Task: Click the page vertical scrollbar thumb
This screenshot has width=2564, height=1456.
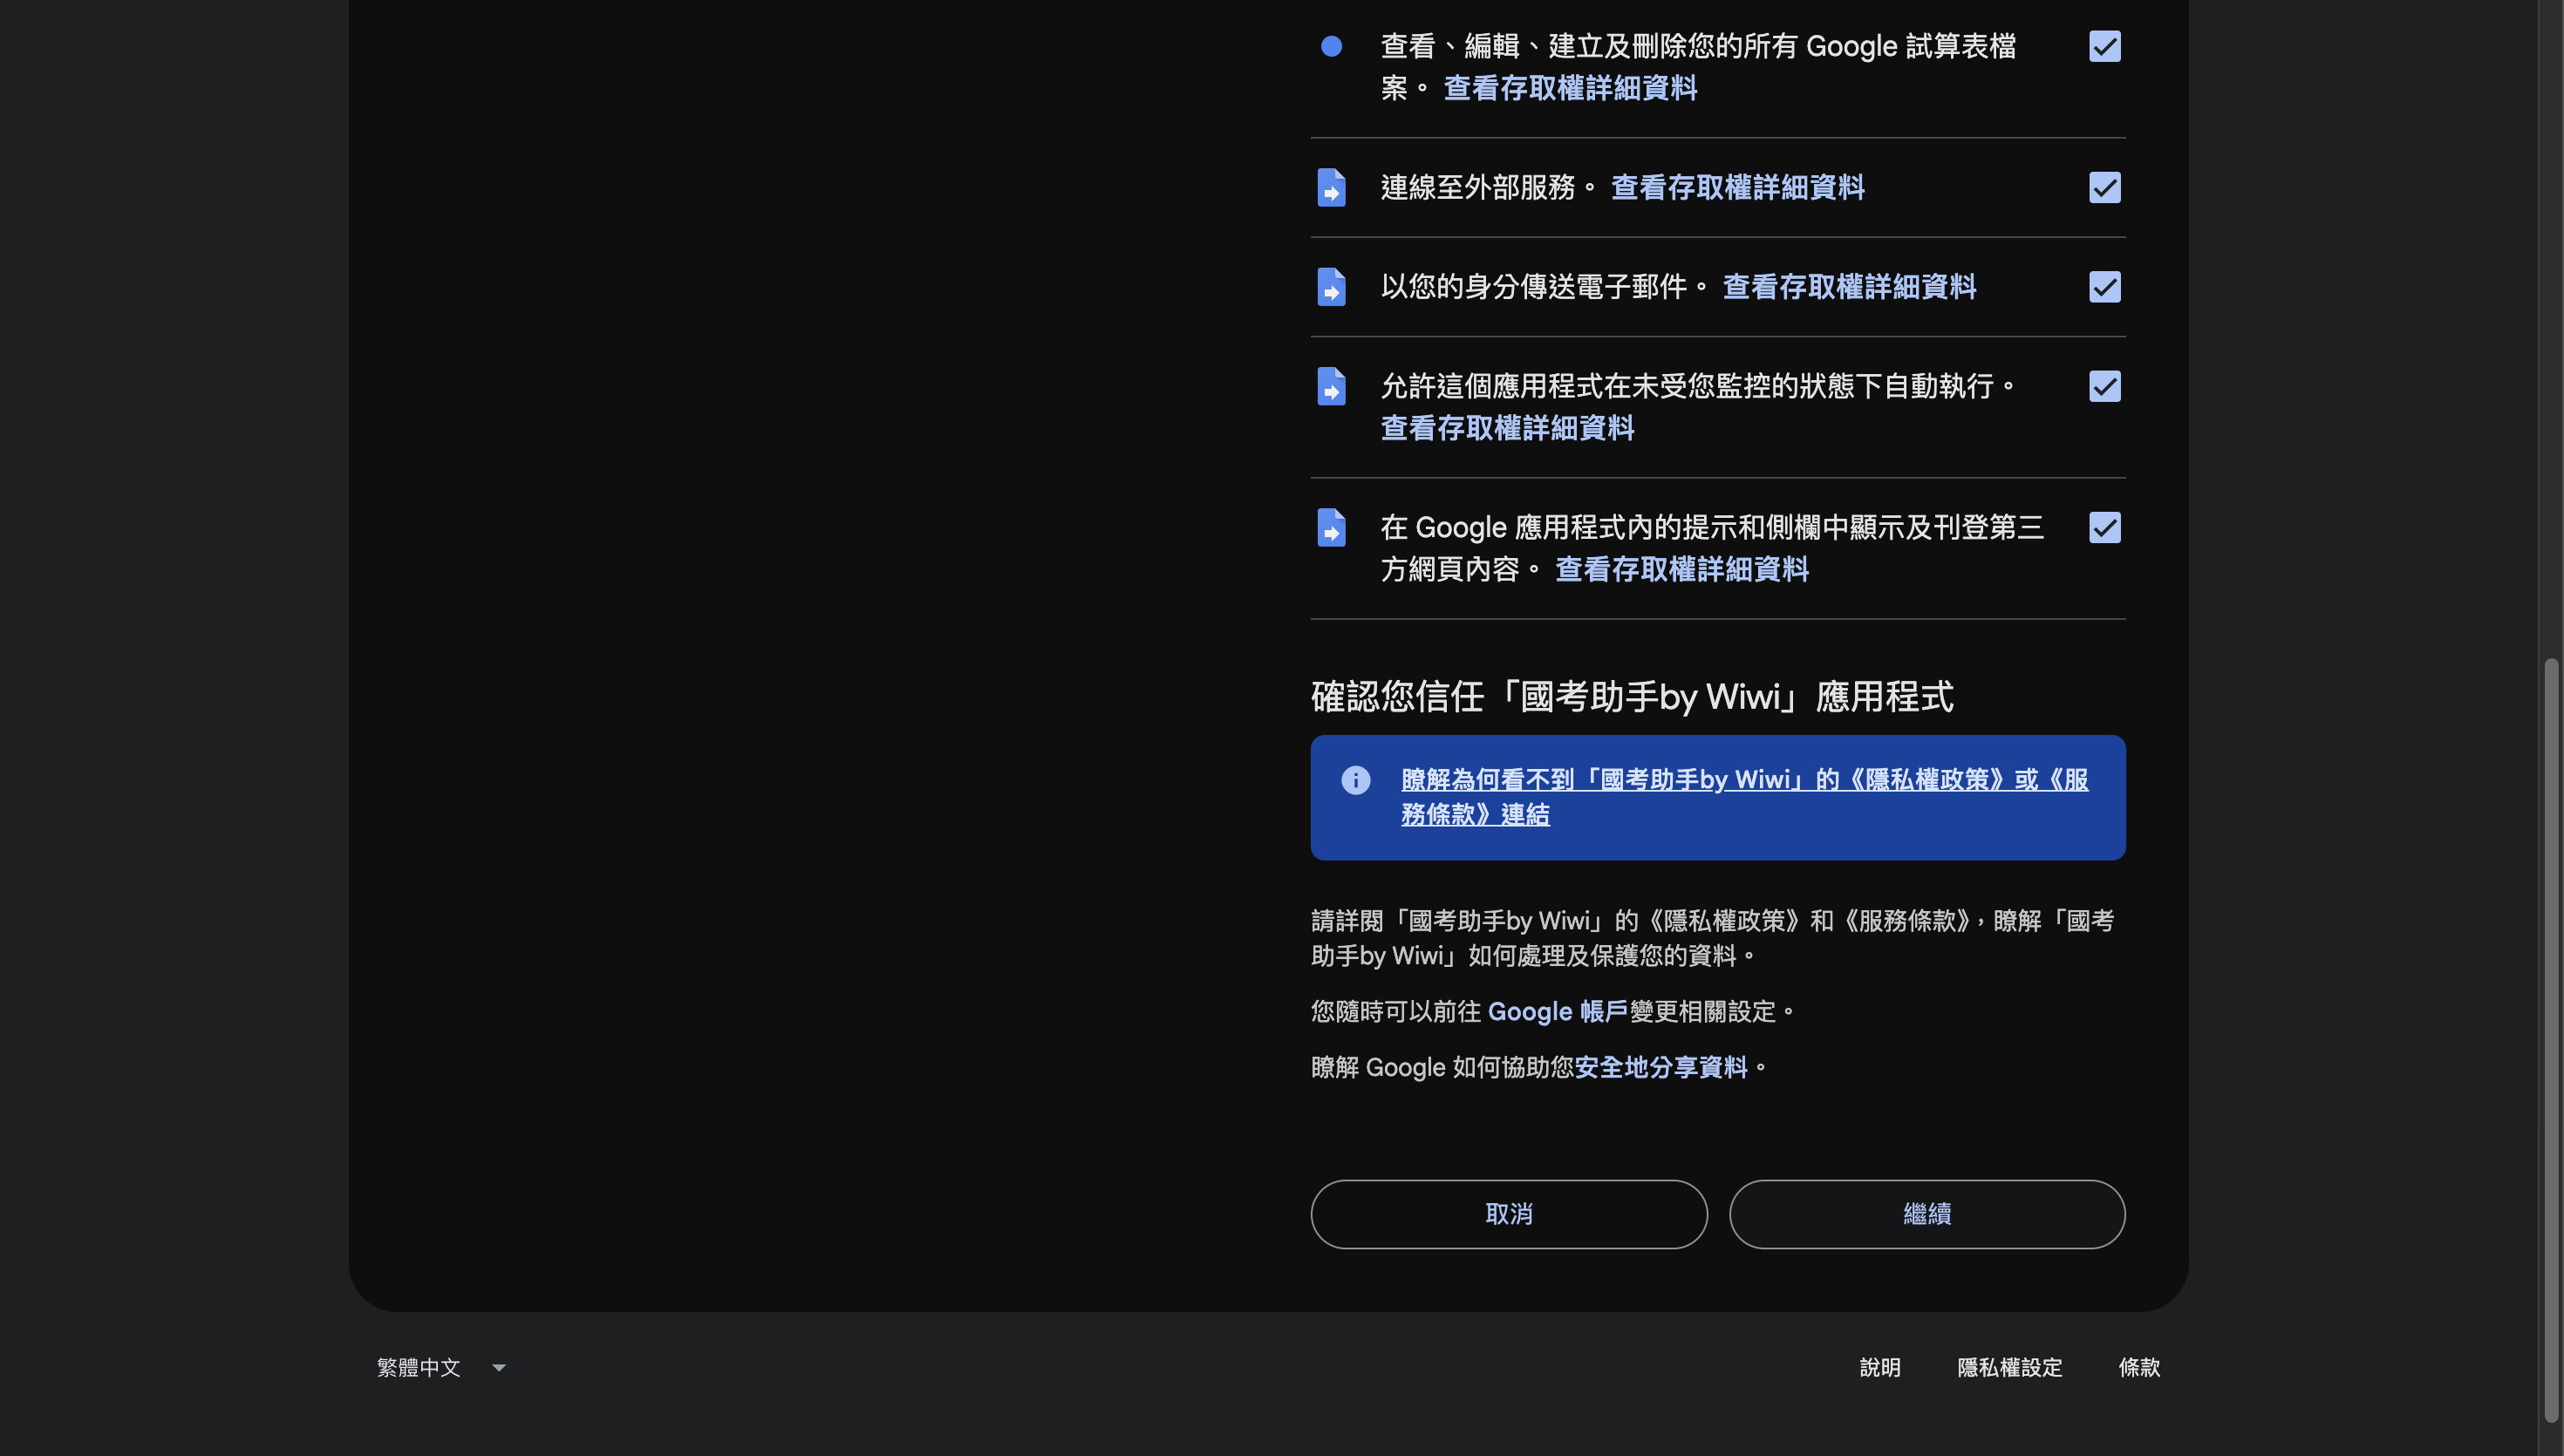Action: pyautogui.click(x=2551, y=1040)
